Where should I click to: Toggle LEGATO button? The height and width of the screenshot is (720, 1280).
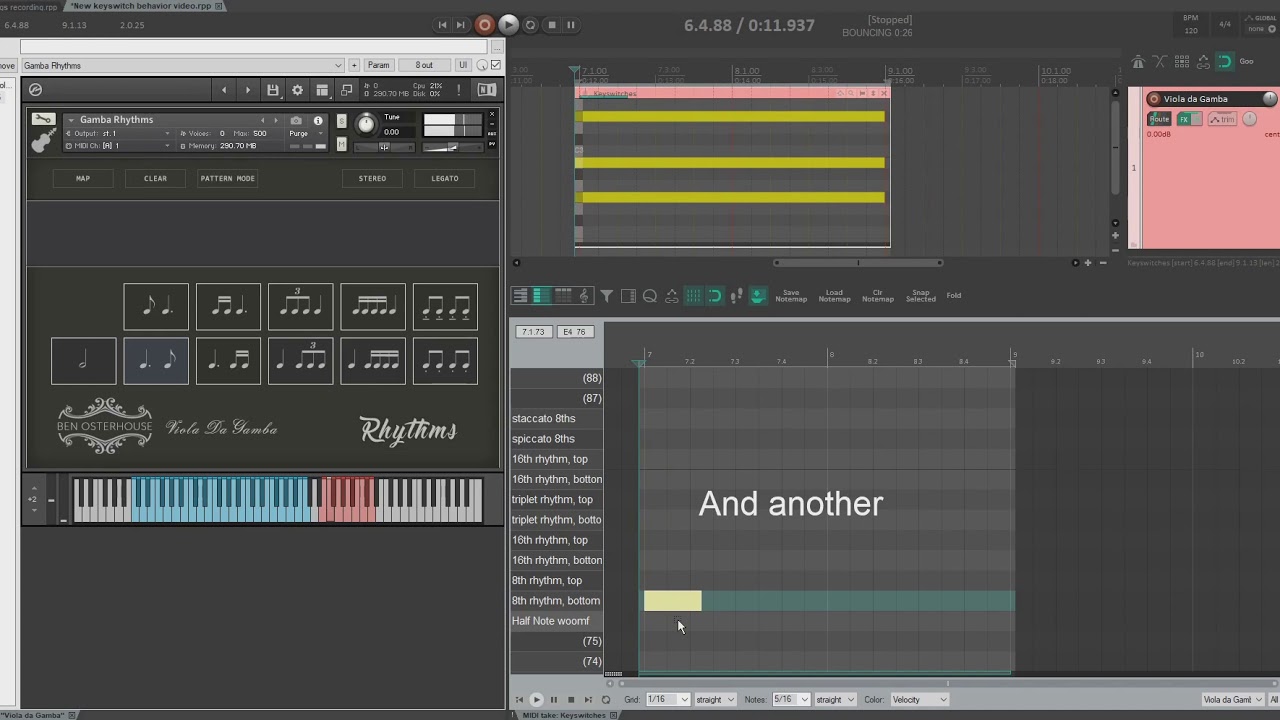click(445, 178)
